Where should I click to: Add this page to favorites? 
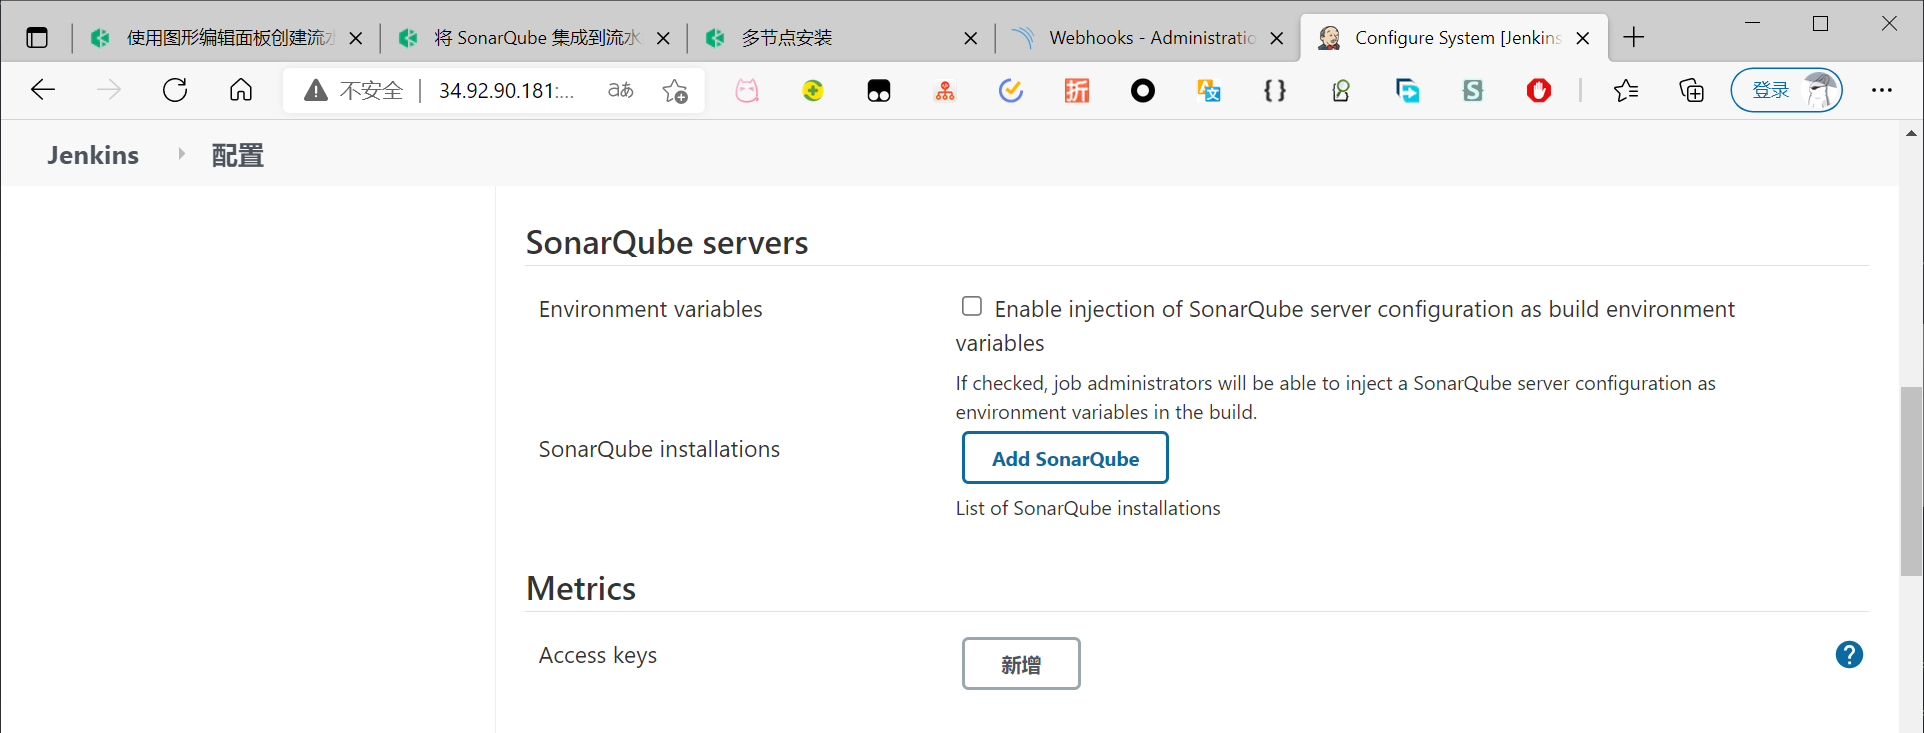(x=675, y=91)
